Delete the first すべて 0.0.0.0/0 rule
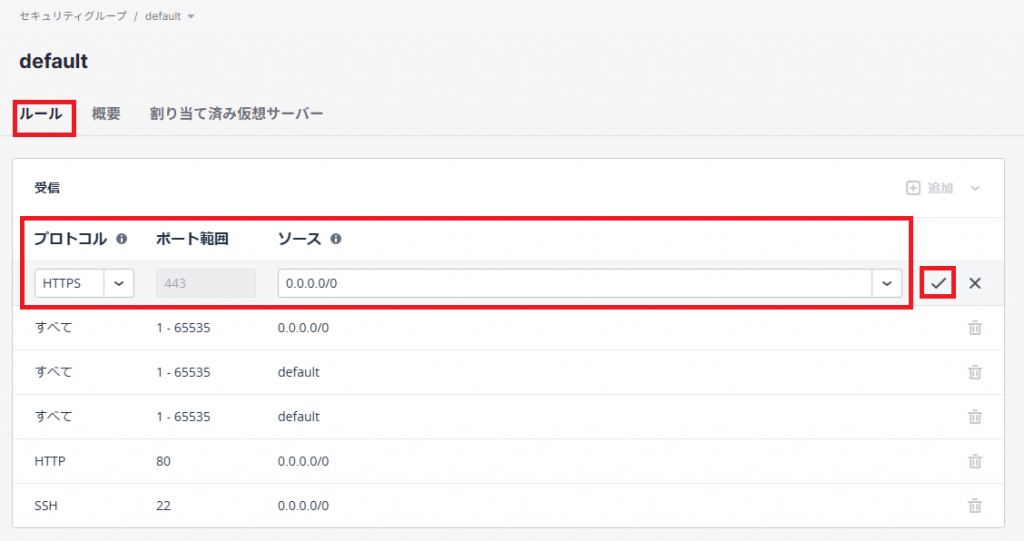This screenshot has height=541, width=1024. point(975,328)
